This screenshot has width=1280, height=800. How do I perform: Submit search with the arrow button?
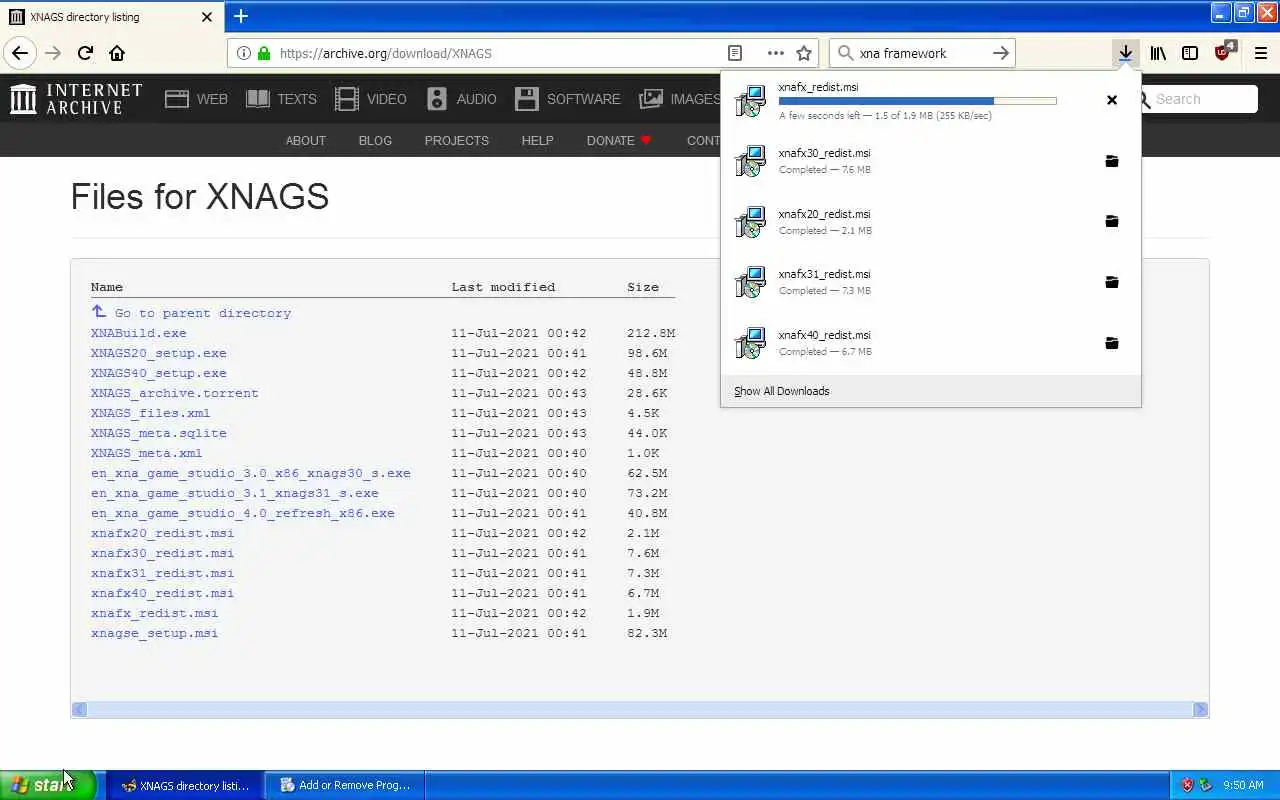(1001, 53)
